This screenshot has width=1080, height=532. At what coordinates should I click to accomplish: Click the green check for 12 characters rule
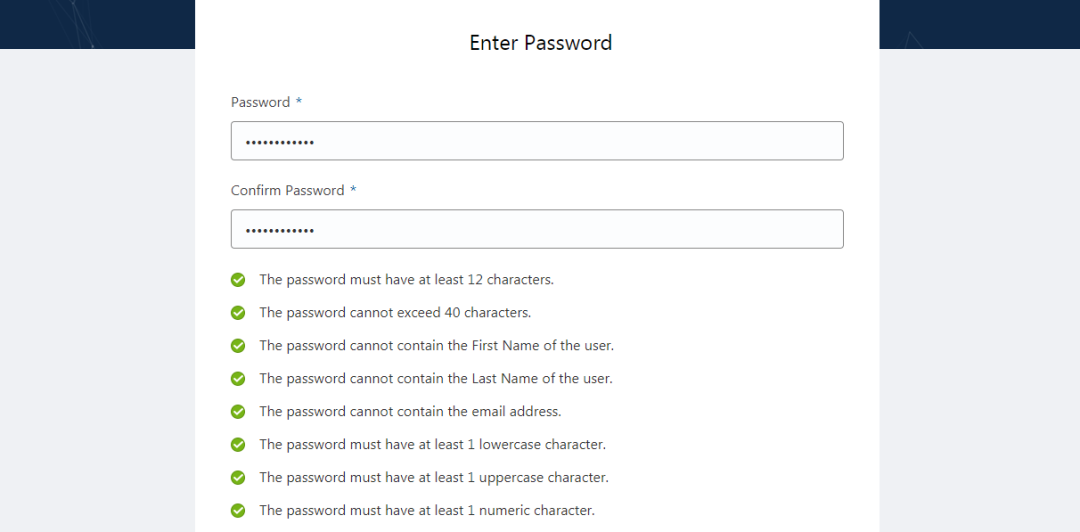(x=238, y=280)
